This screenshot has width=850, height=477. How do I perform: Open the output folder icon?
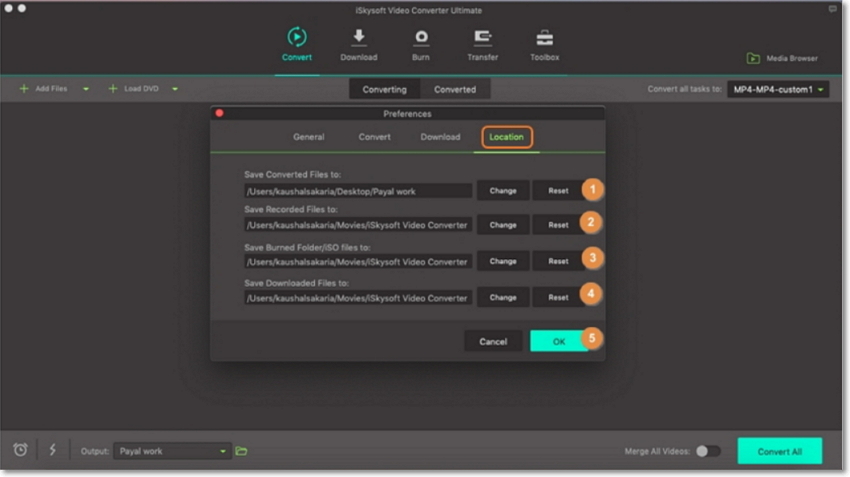coord(241,451)
